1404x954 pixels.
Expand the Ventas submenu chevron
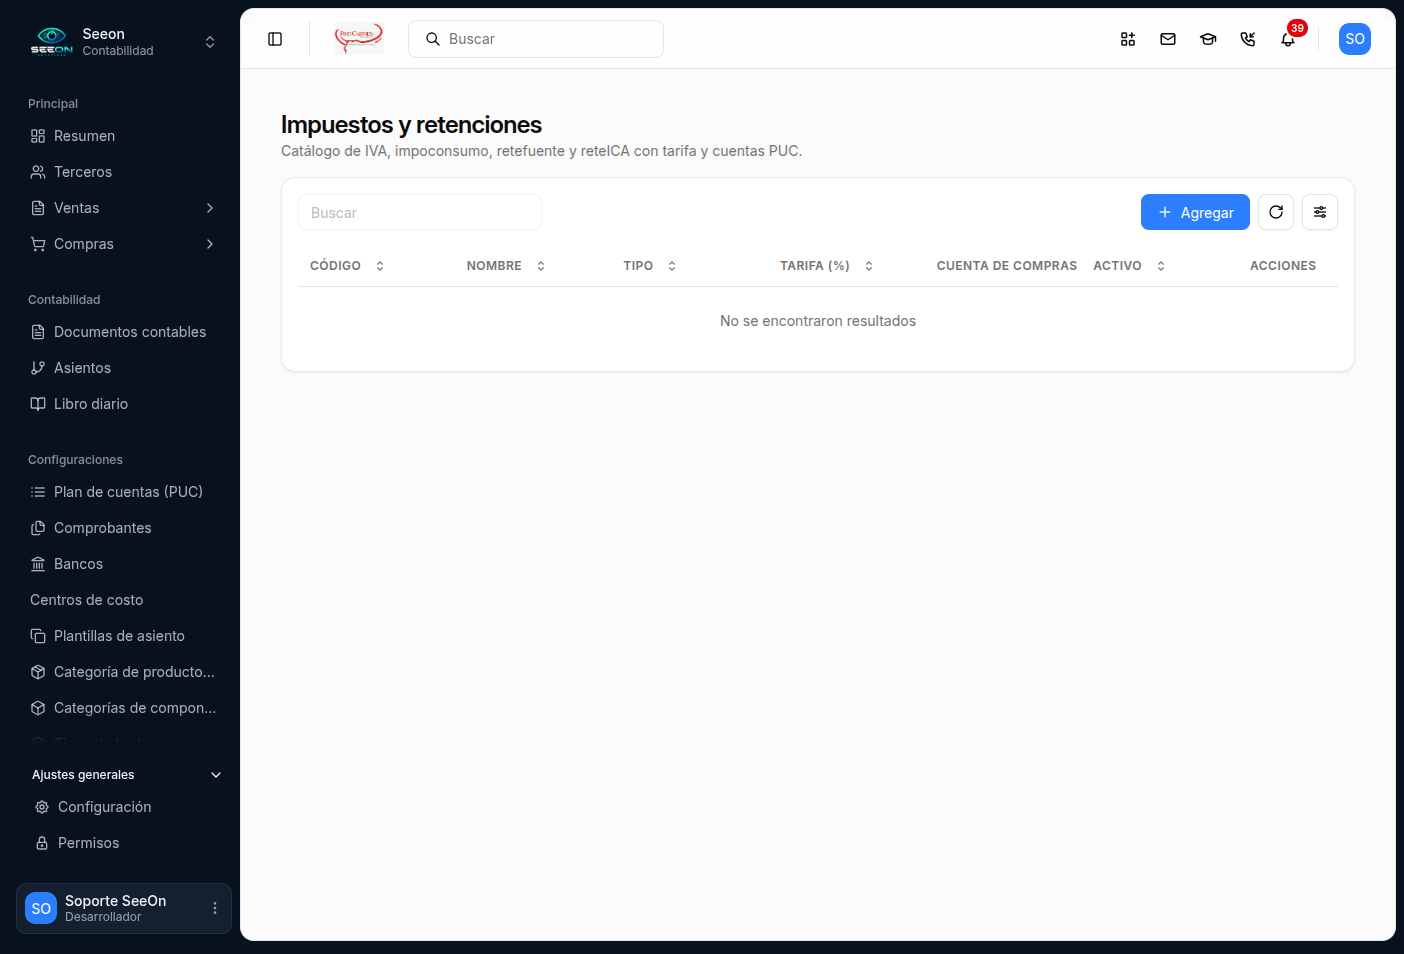click(x=210, y=208)
